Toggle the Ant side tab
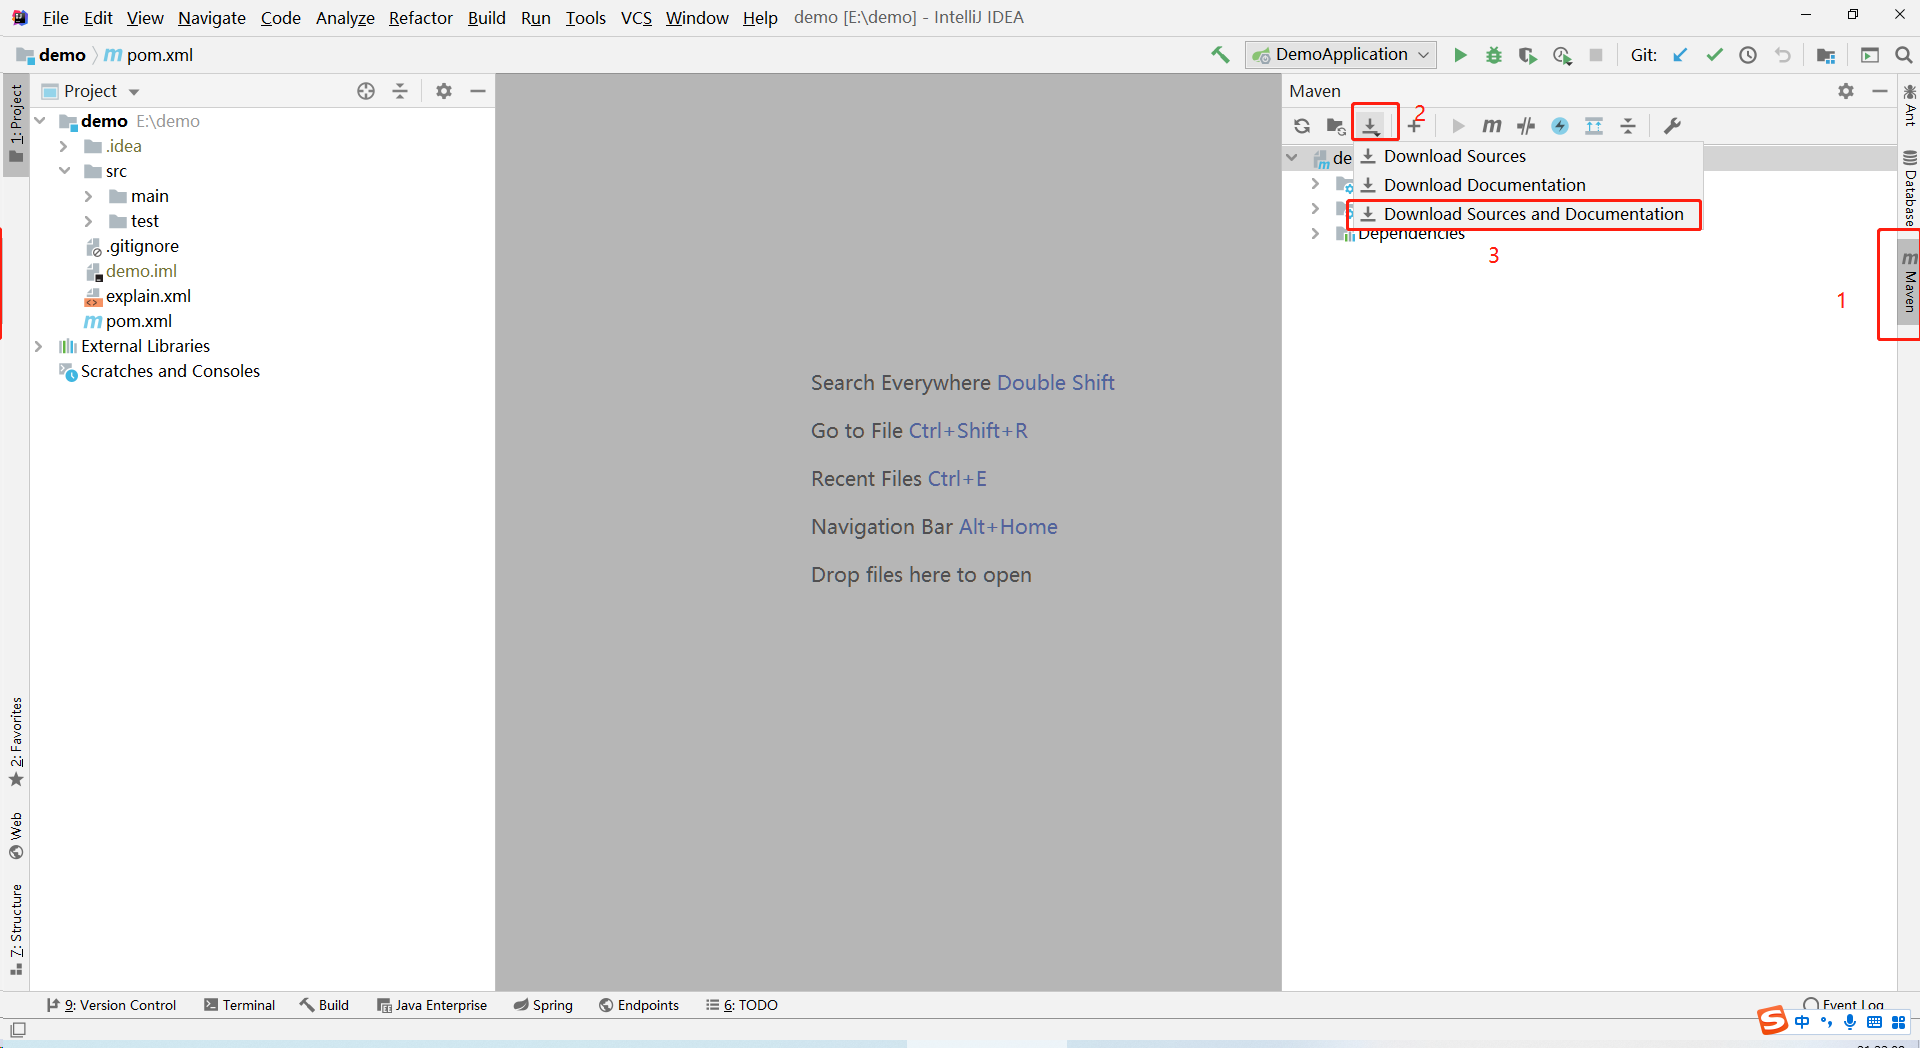 pyautogui.click(x=1909, y=104)
